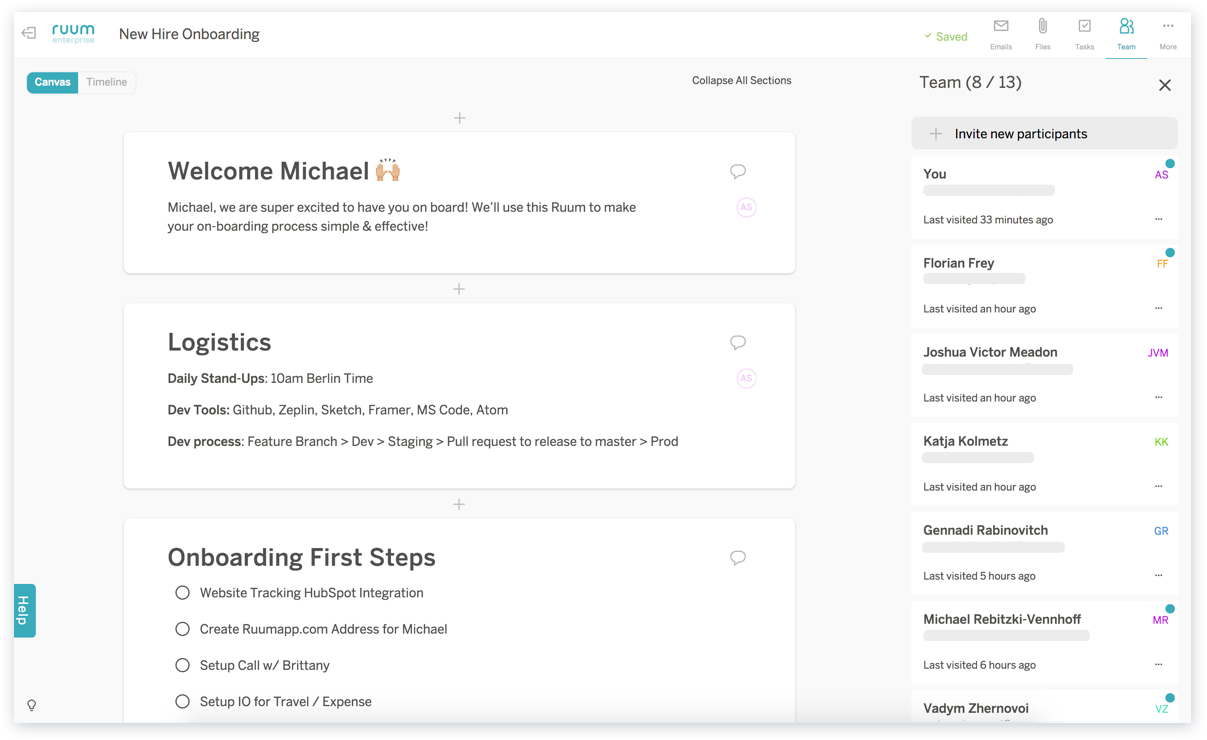Check off Website Tracking HubSpot Integration task
1207x740 pixels.
coord(182,593)
